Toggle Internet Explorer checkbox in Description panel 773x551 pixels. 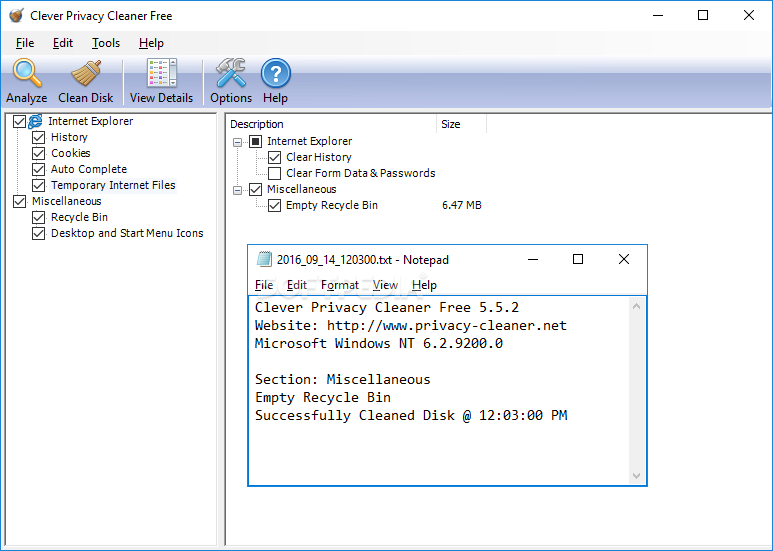point(255,141)
